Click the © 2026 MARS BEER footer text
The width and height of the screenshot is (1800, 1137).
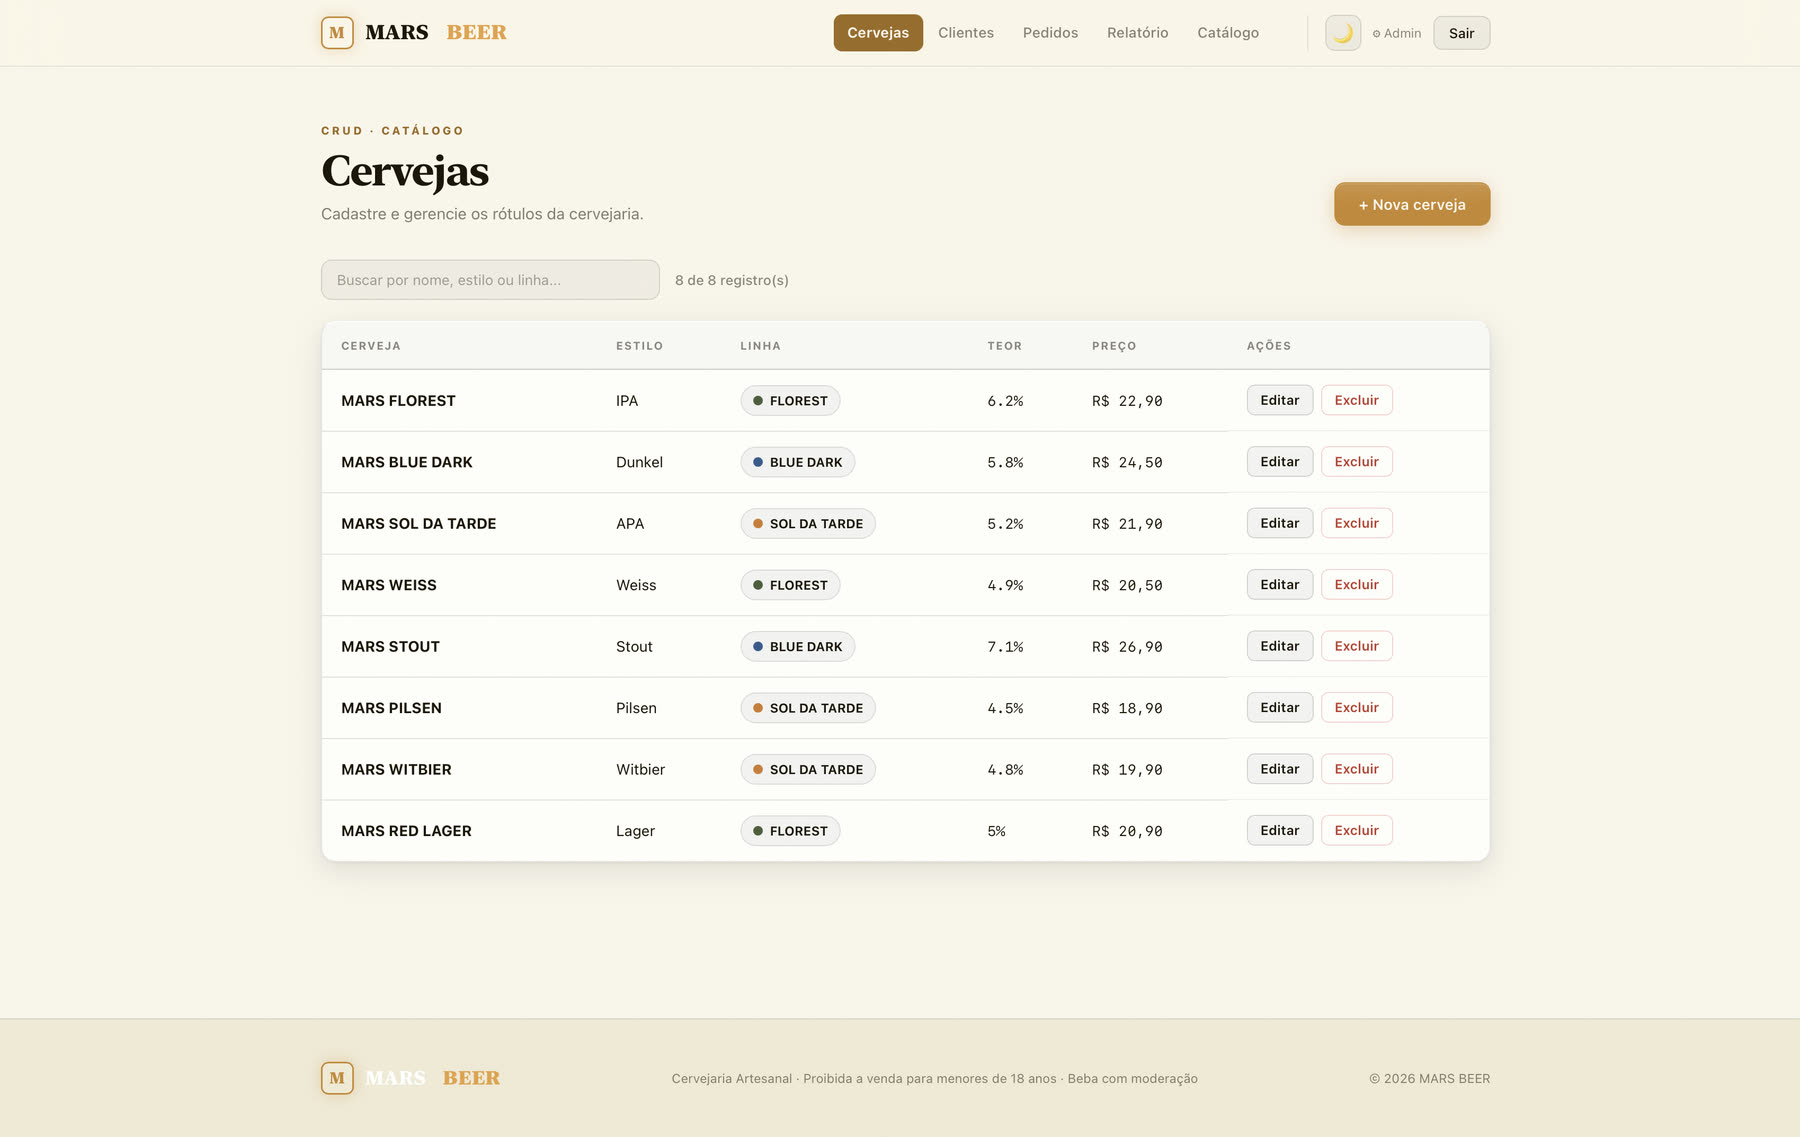1429,1078
